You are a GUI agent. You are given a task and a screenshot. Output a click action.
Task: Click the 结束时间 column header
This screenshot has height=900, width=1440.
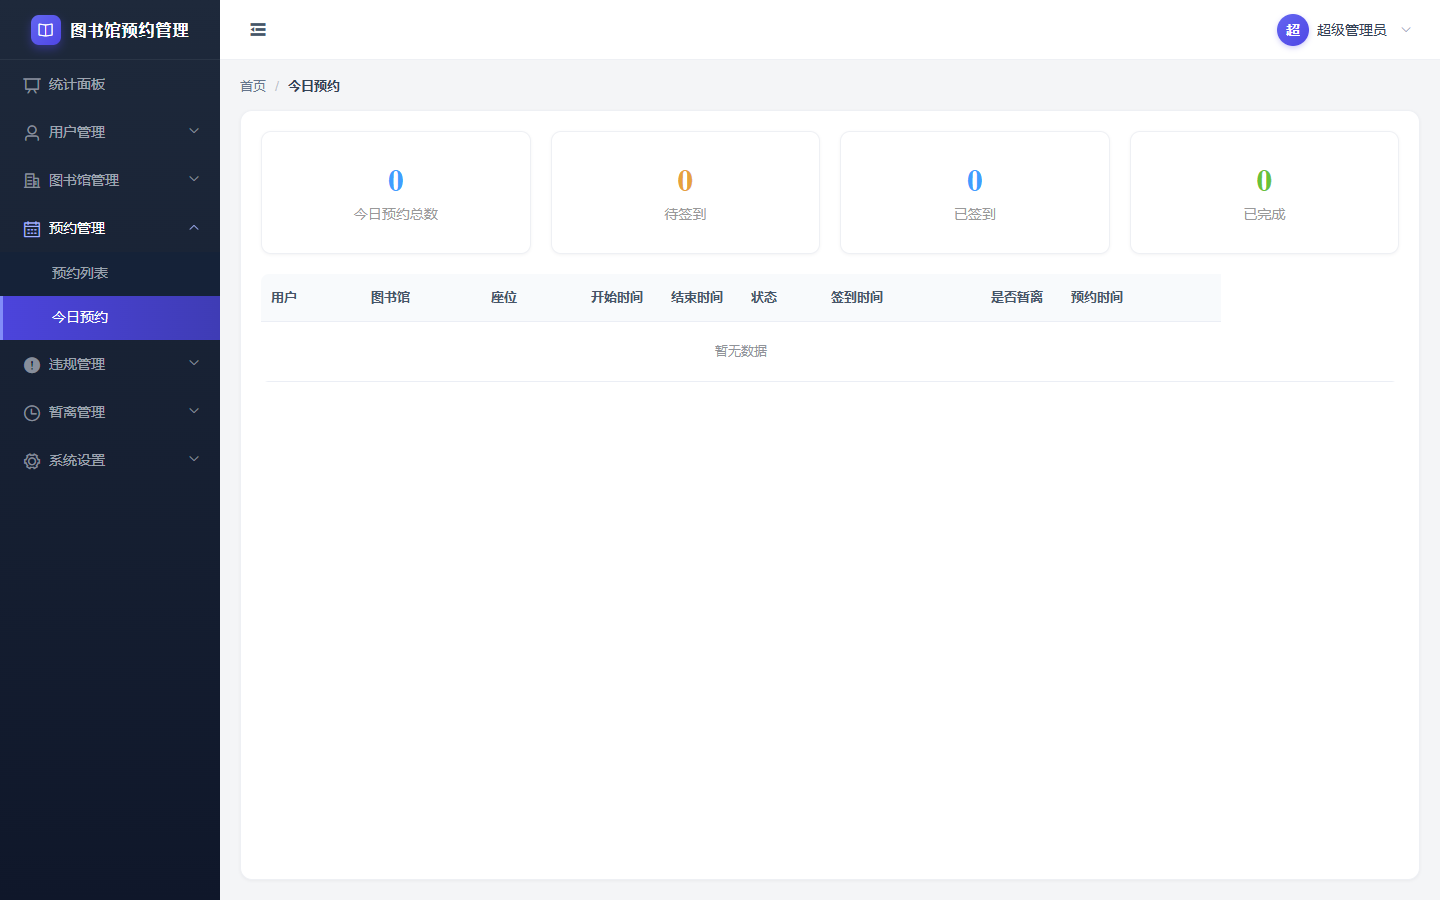(697, 297)
